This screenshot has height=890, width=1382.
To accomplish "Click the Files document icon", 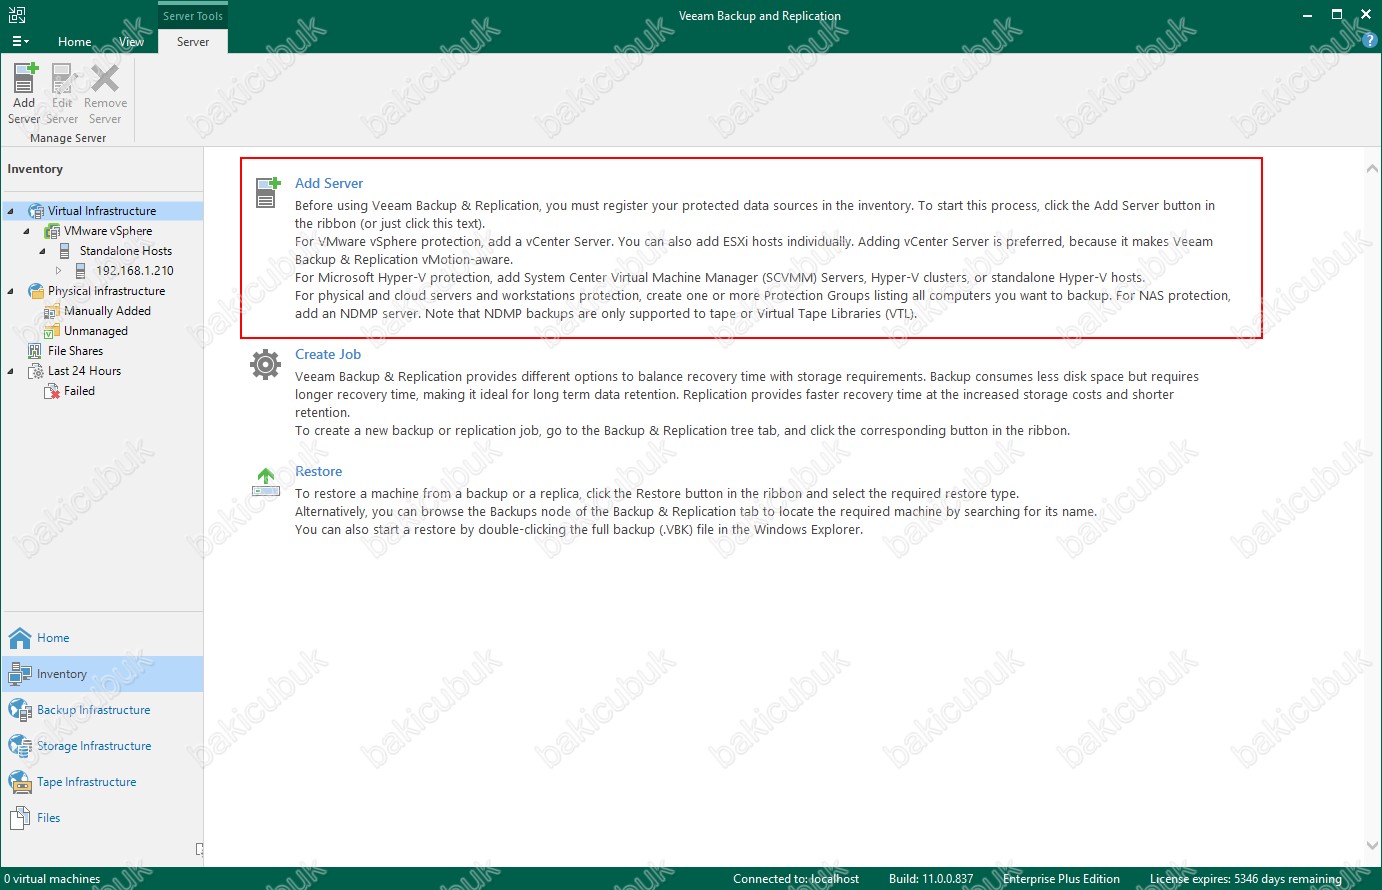I will tap(20, 818).
